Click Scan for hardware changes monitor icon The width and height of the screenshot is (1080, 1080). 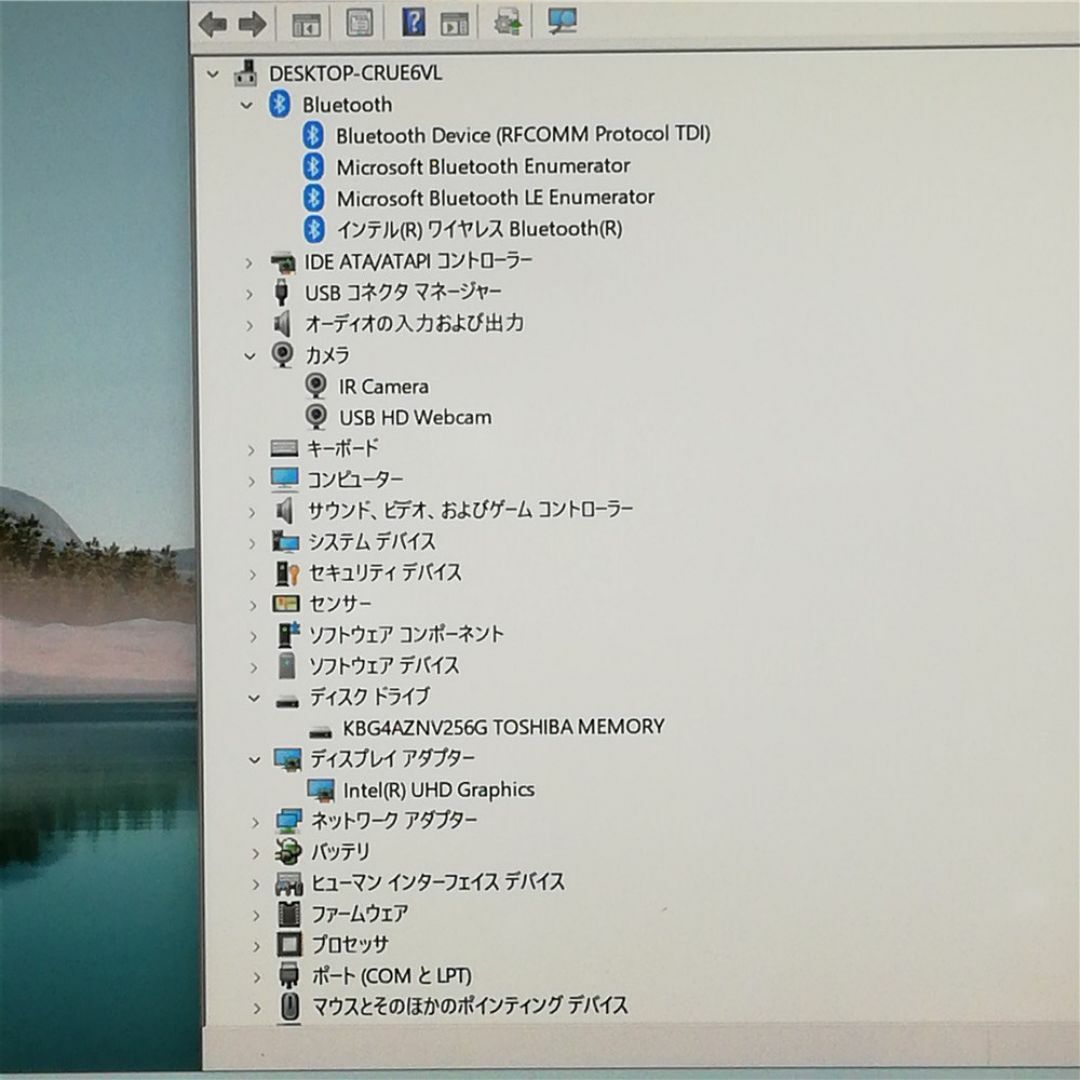(562, 21)
